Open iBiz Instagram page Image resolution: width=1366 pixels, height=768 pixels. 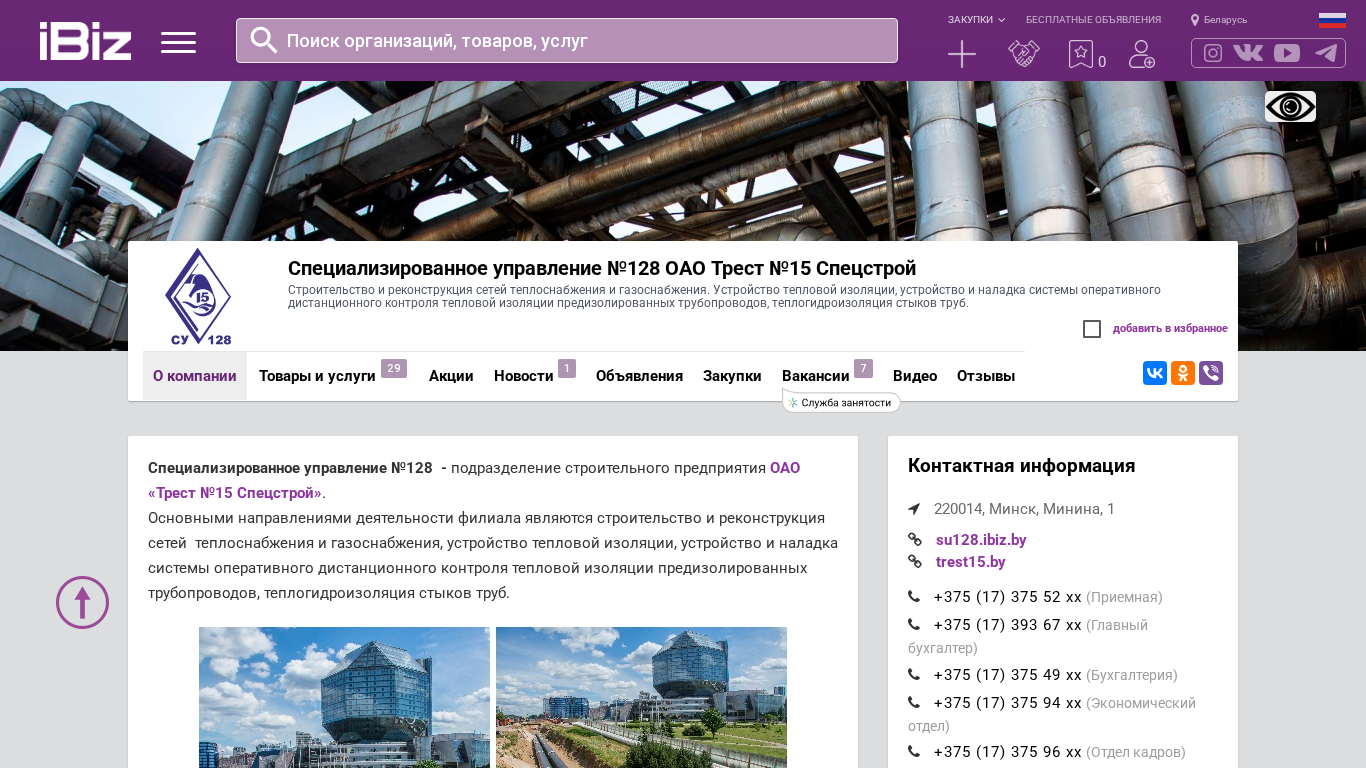coord(1213,53)
